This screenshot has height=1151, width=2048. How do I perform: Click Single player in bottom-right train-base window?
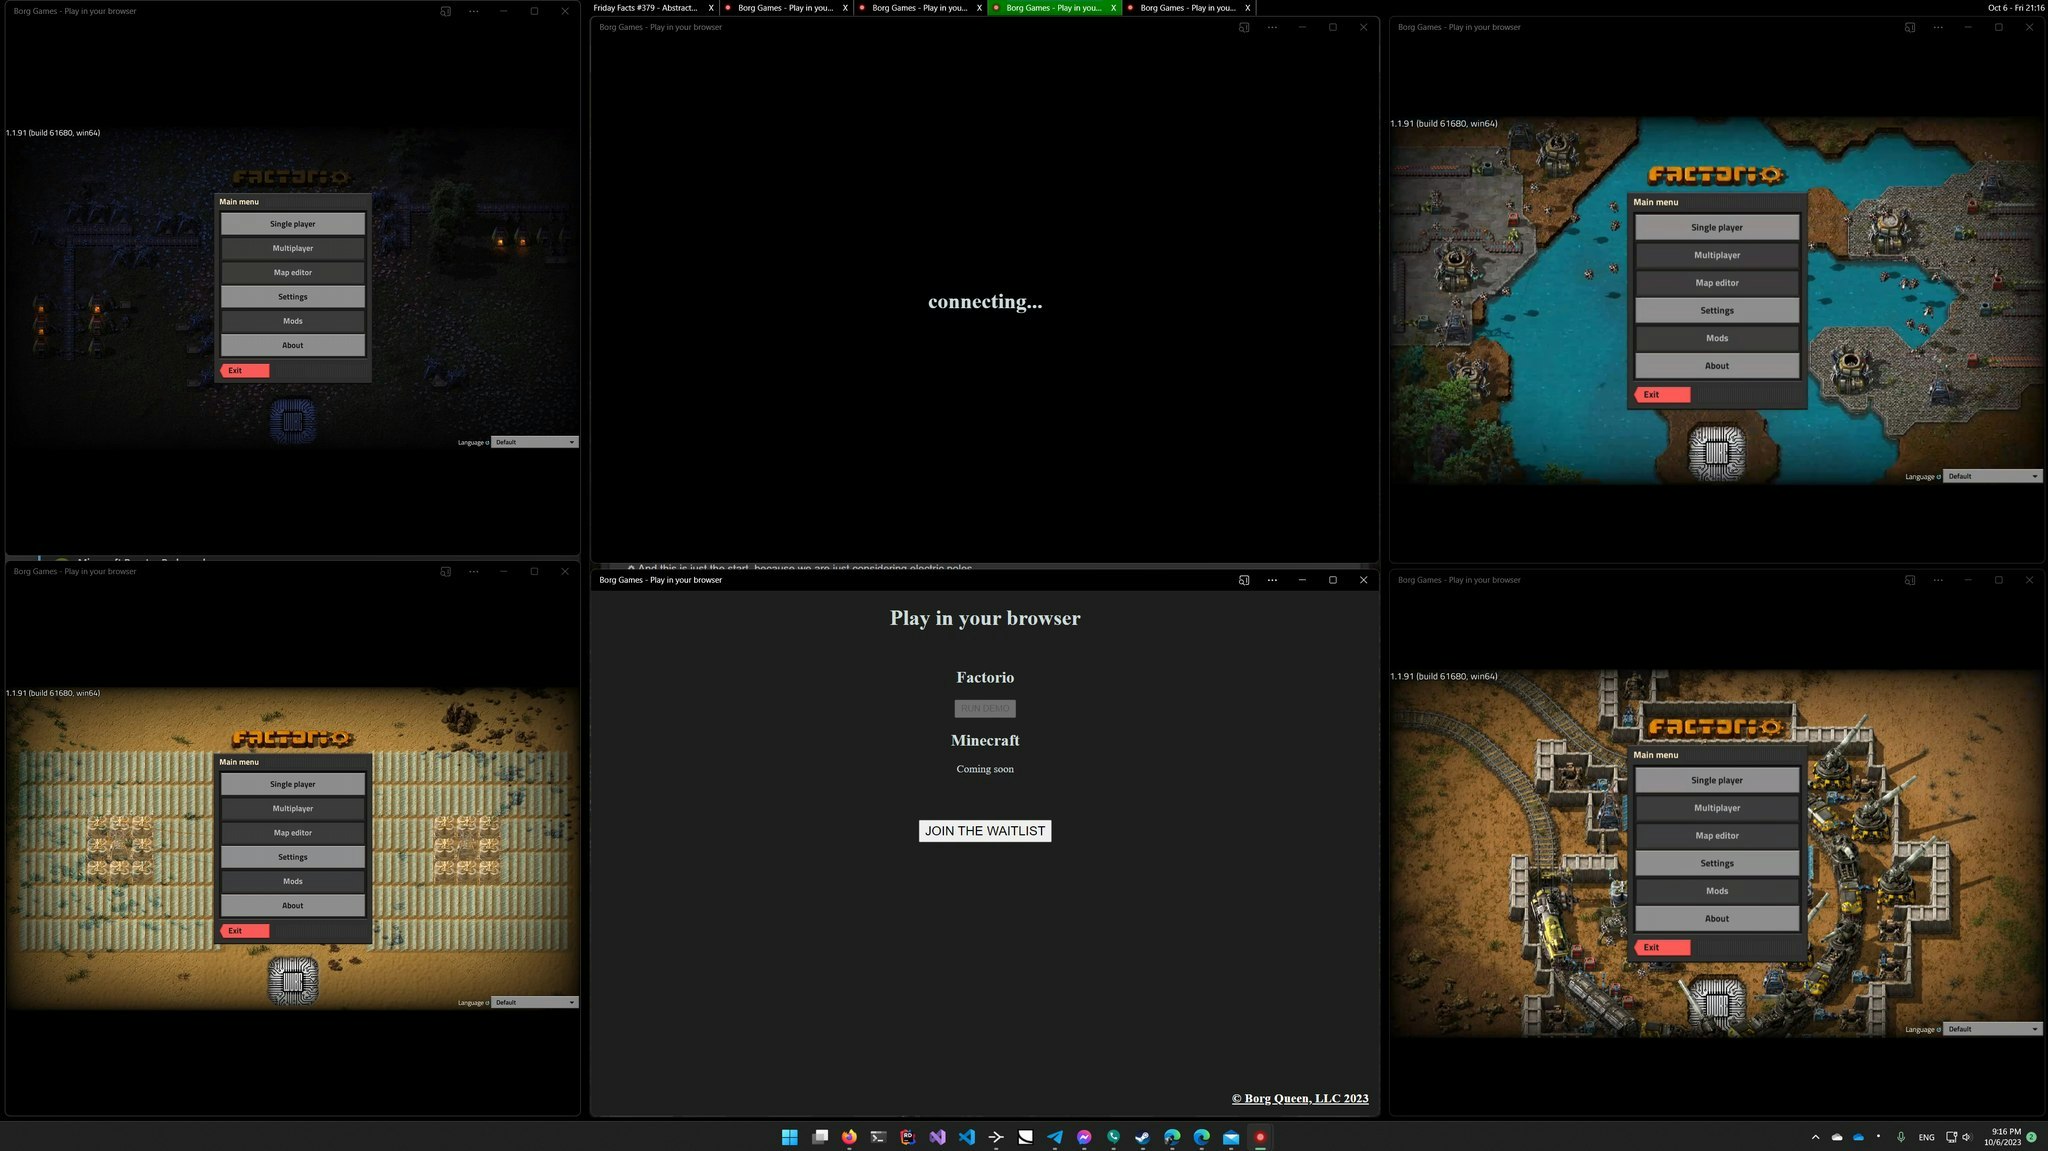tap(1717, 780)
